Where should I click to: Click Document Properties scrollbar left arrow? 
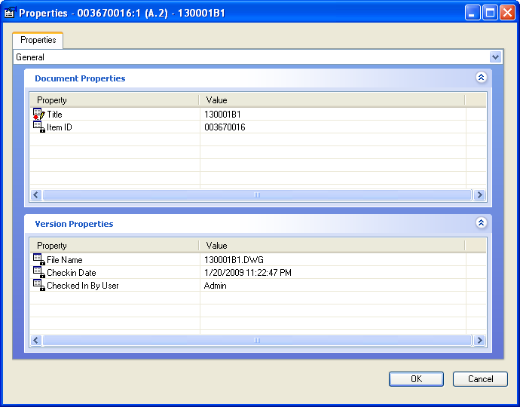point(36,195)
